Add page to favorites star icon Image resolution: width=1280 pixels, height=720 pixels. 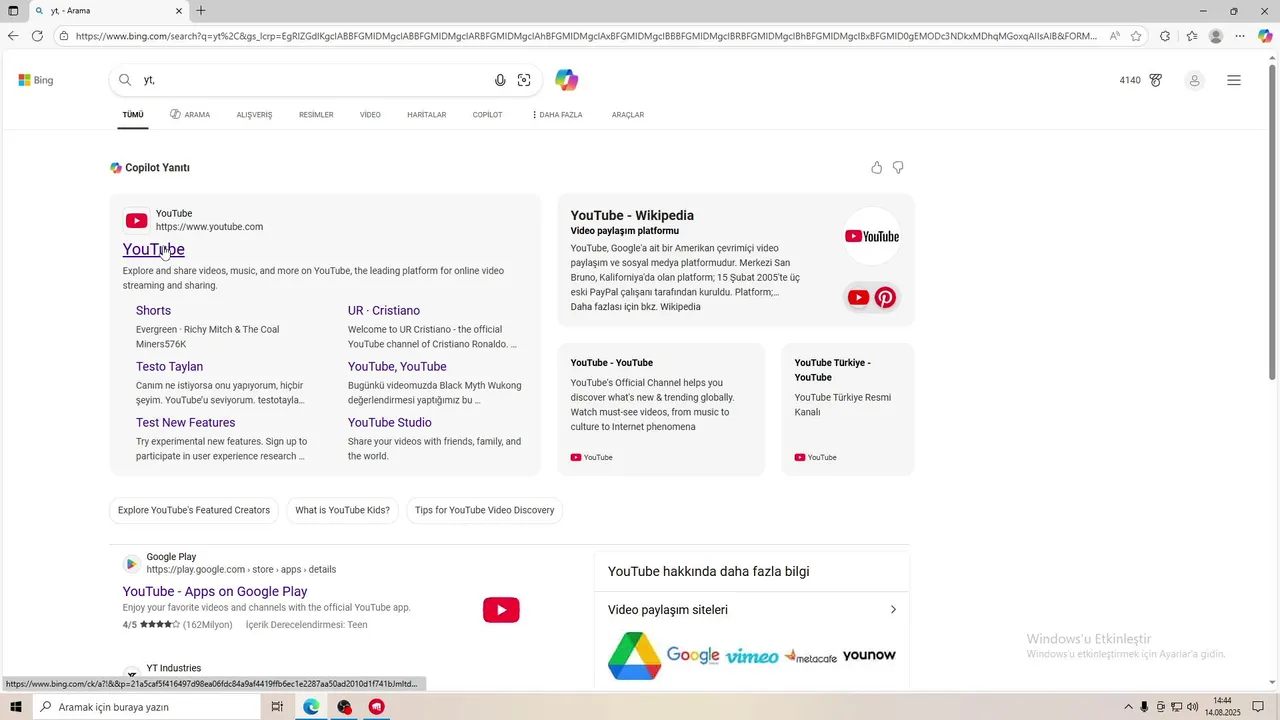tap(1136, 36)
